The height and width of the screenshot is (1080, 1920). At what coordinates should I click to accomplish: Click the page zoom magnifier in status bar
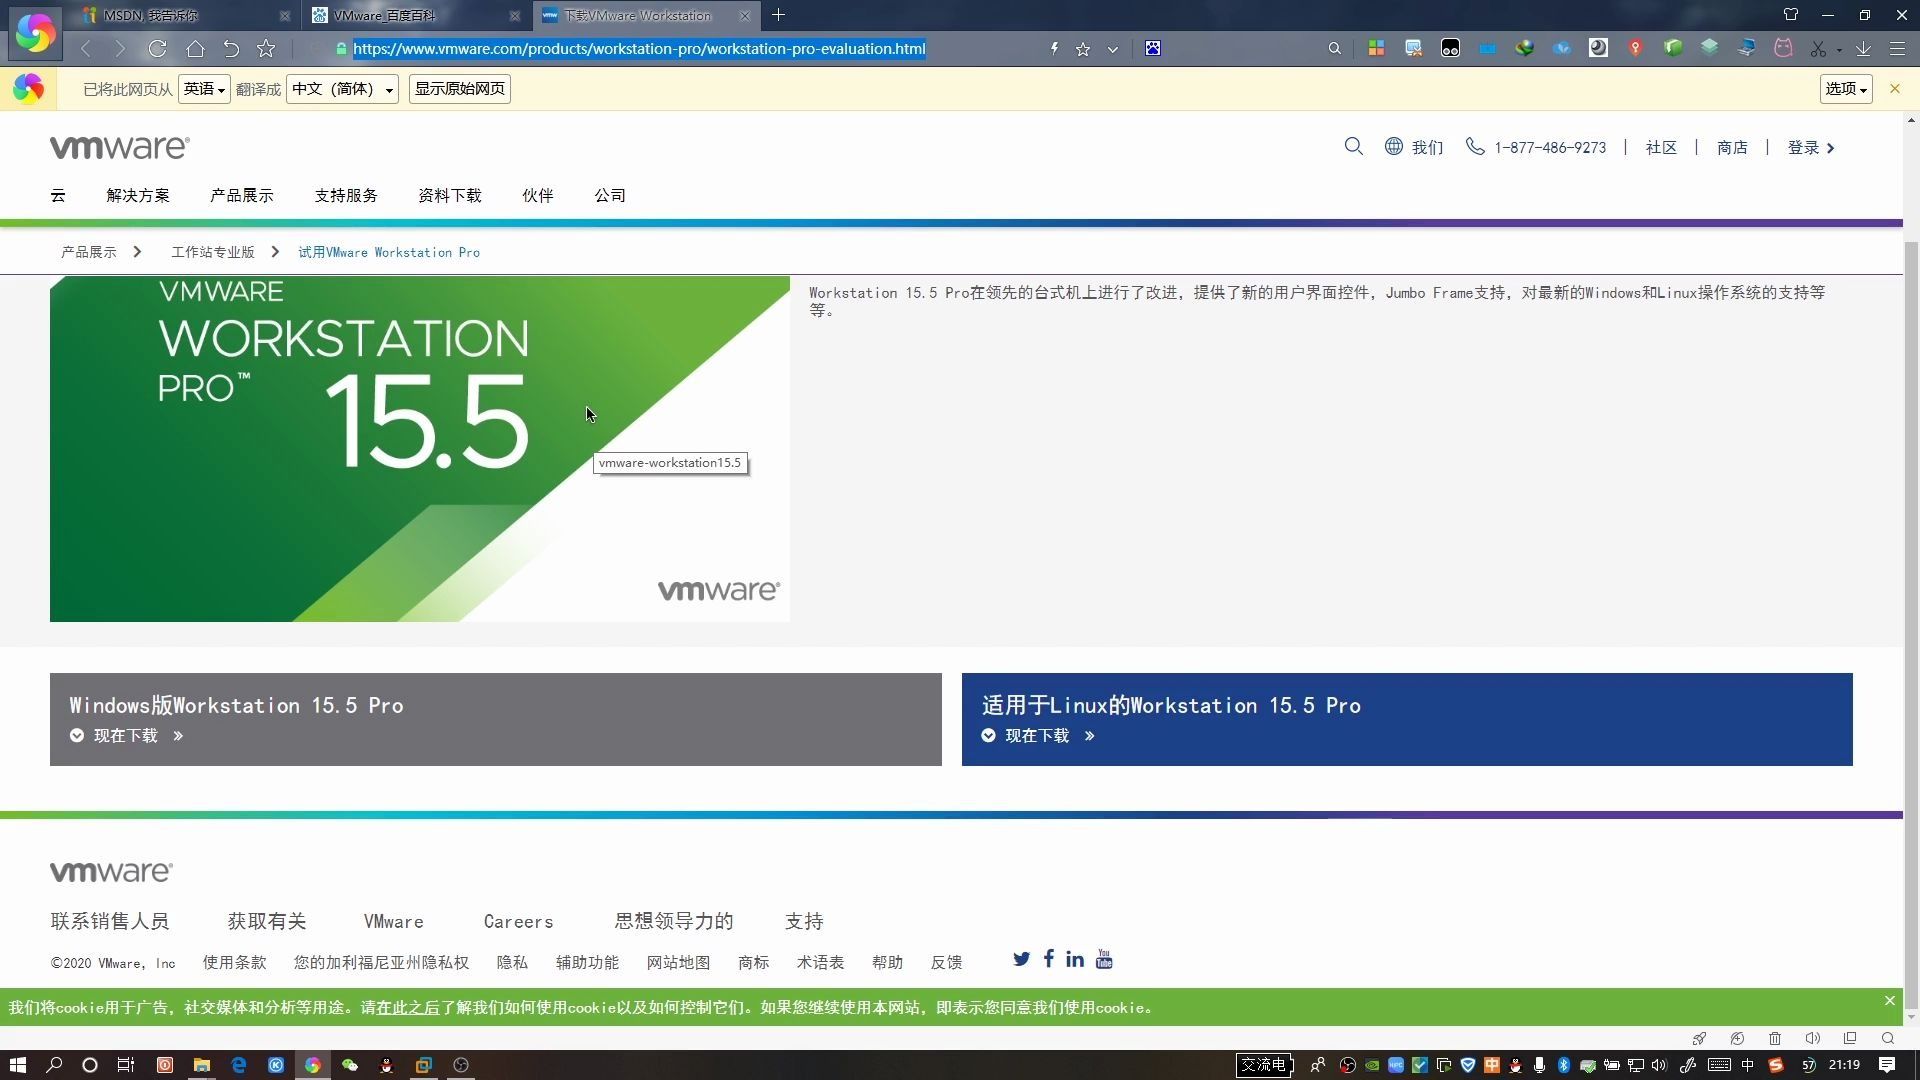[1888, 1039]
